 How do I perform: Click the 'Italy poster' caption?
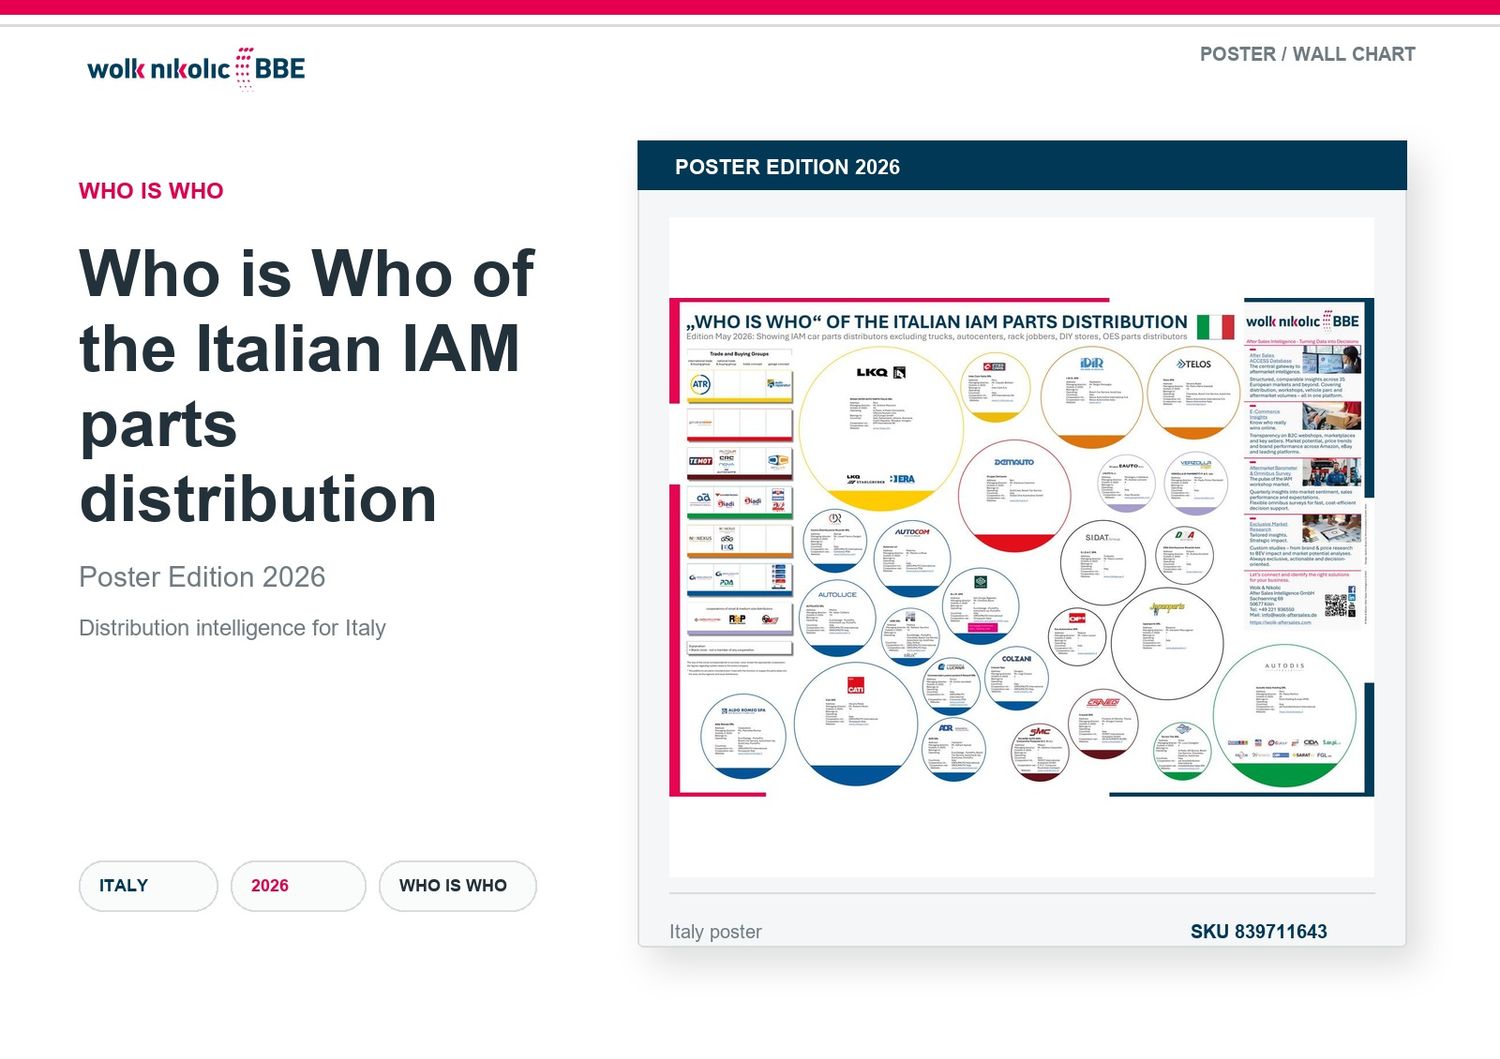tap(715, 932)
